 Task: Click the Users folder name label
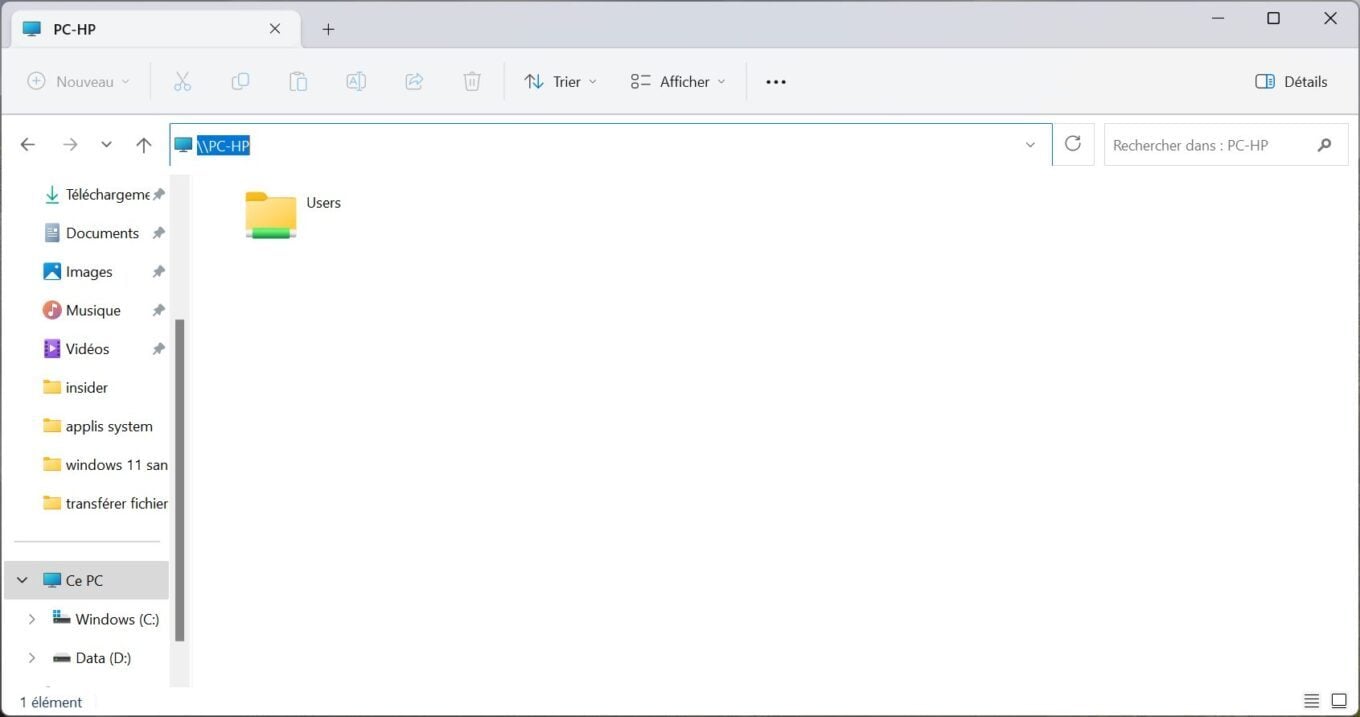[x=324, y=203]
